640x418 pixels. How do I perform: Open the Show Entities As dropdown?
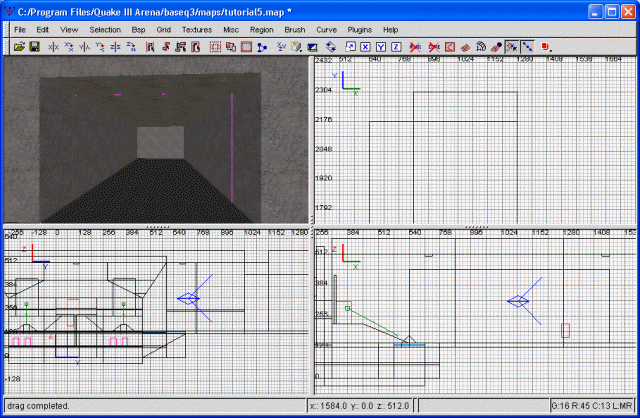(546, 47)
